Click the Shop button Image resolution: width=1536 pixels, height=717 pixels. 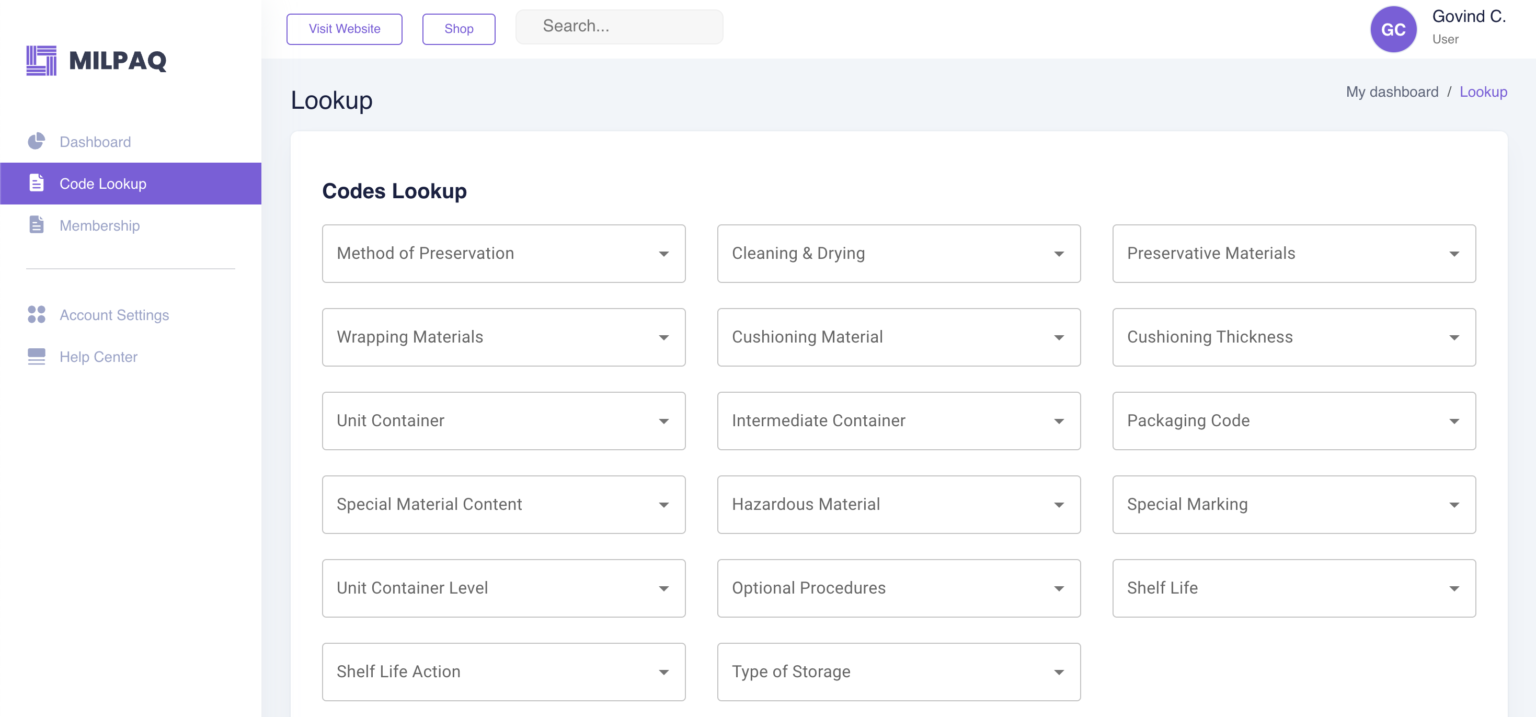459,29
